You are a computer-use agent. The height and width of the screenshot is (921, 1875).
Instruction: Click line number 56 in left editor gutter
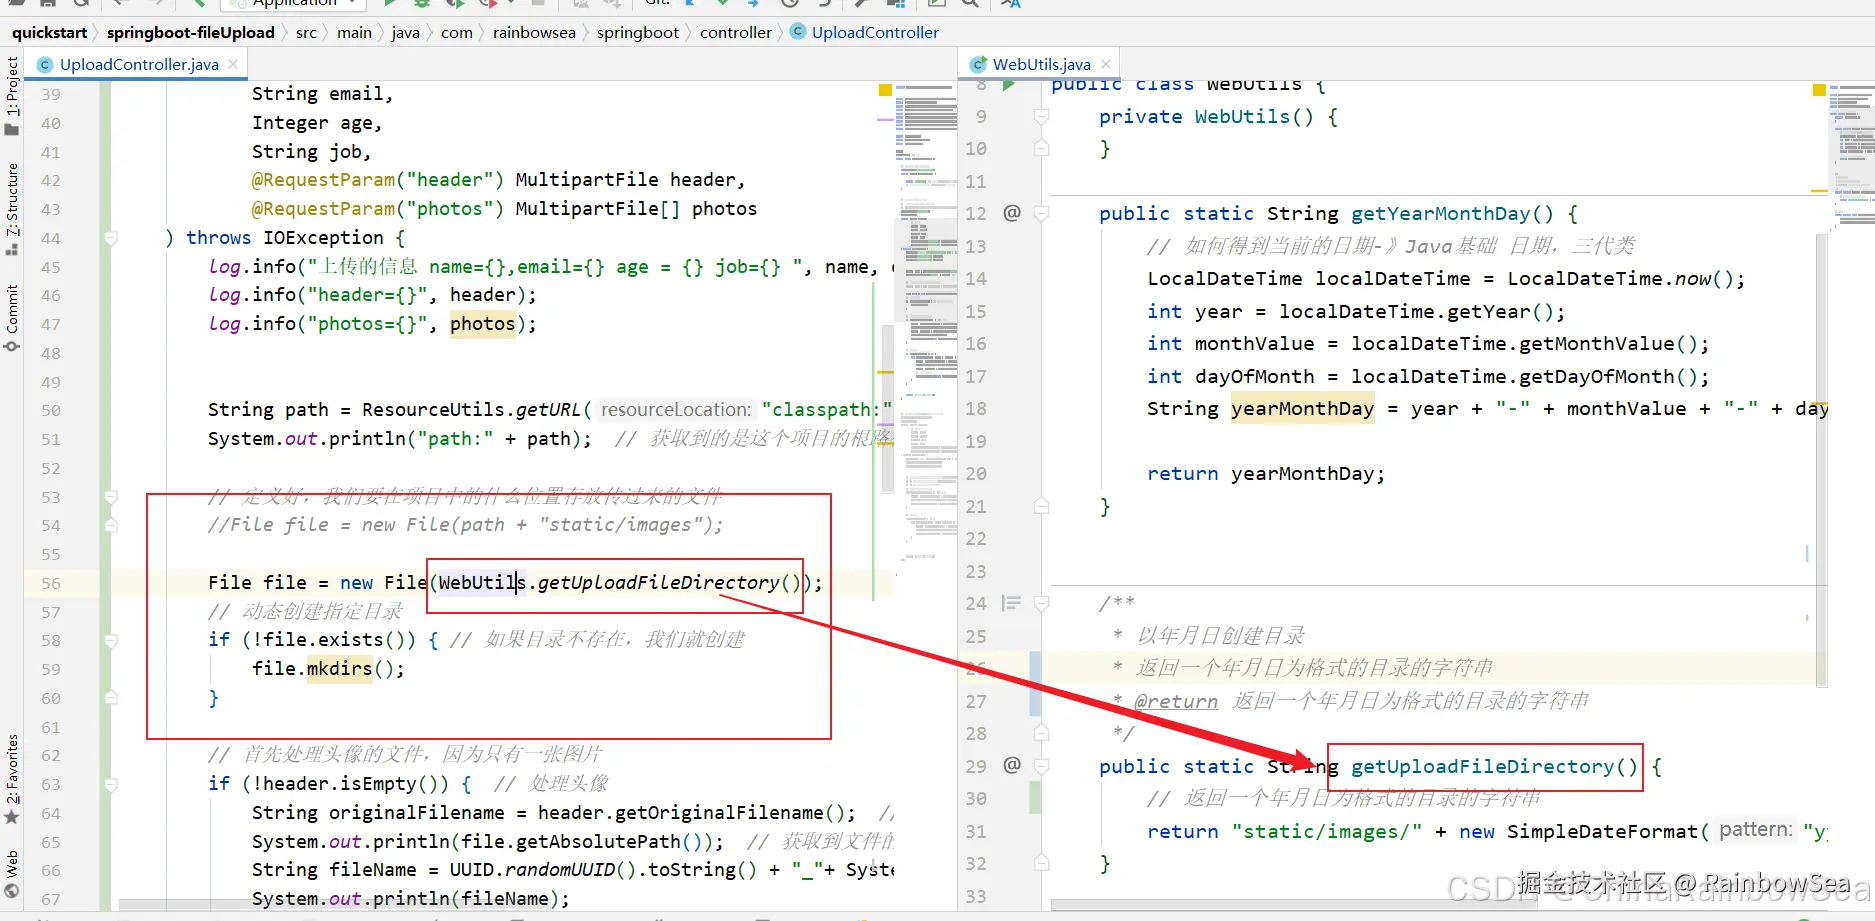point(51,583)
